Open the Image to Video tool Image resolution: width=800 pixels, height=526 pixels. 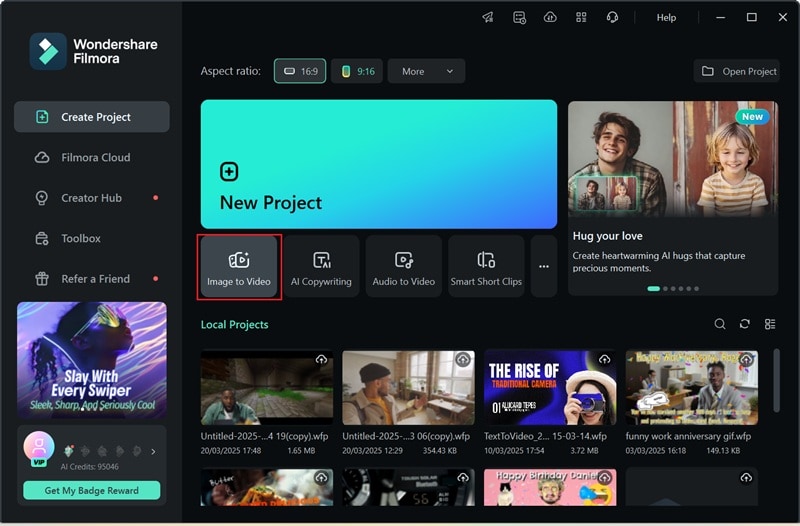coord(239,266)
